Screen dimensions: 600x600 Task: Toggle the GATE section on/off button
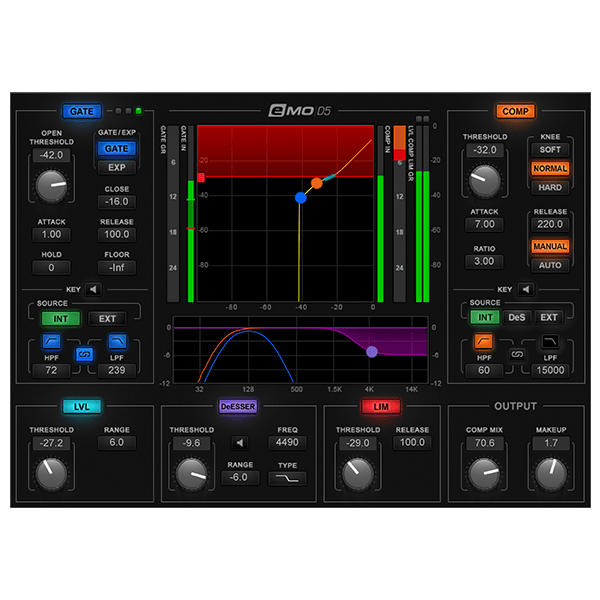[x=82, y=111]
